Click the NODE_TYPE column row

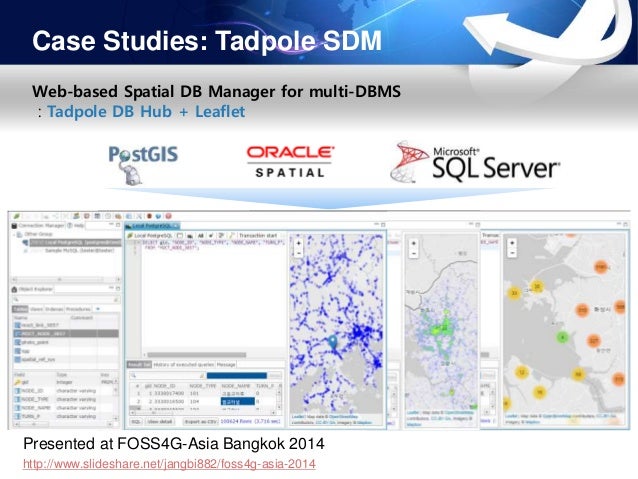pyautogui.click(x=64, y=399)
